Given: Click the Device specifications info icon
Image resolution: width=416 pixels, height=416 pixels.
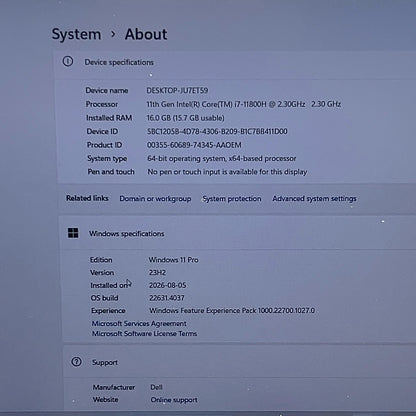Looking at the screenshot, I should 68,61.
